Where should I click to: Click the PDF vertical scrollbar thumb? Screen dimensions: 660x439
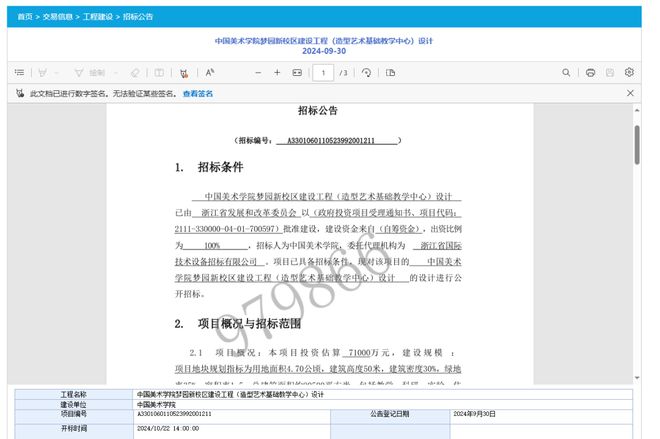637,144
